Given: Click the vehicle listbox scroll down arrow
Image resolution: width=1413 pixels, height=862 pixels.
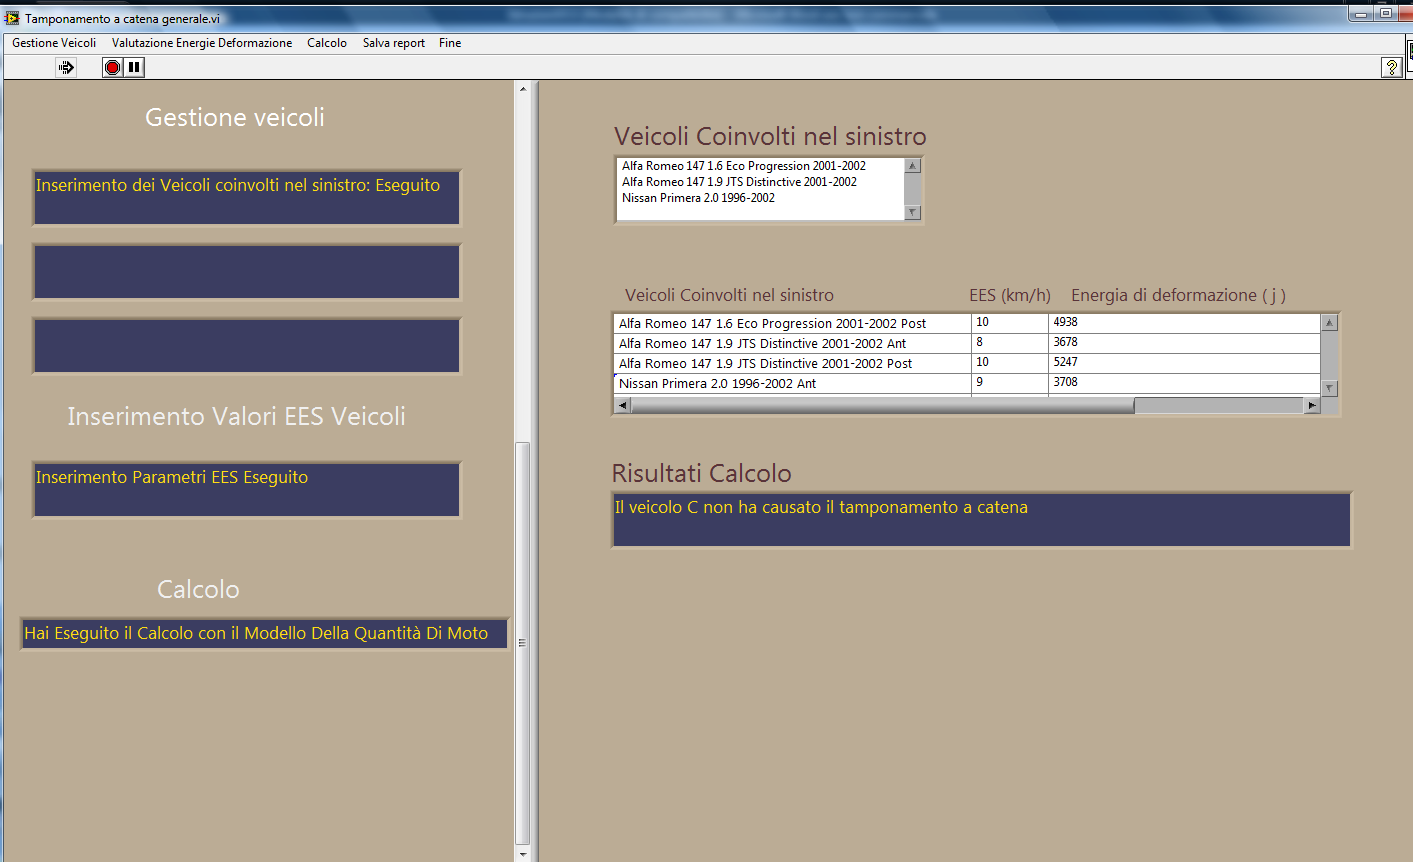Looking at the screenshot, I should 912,212.
